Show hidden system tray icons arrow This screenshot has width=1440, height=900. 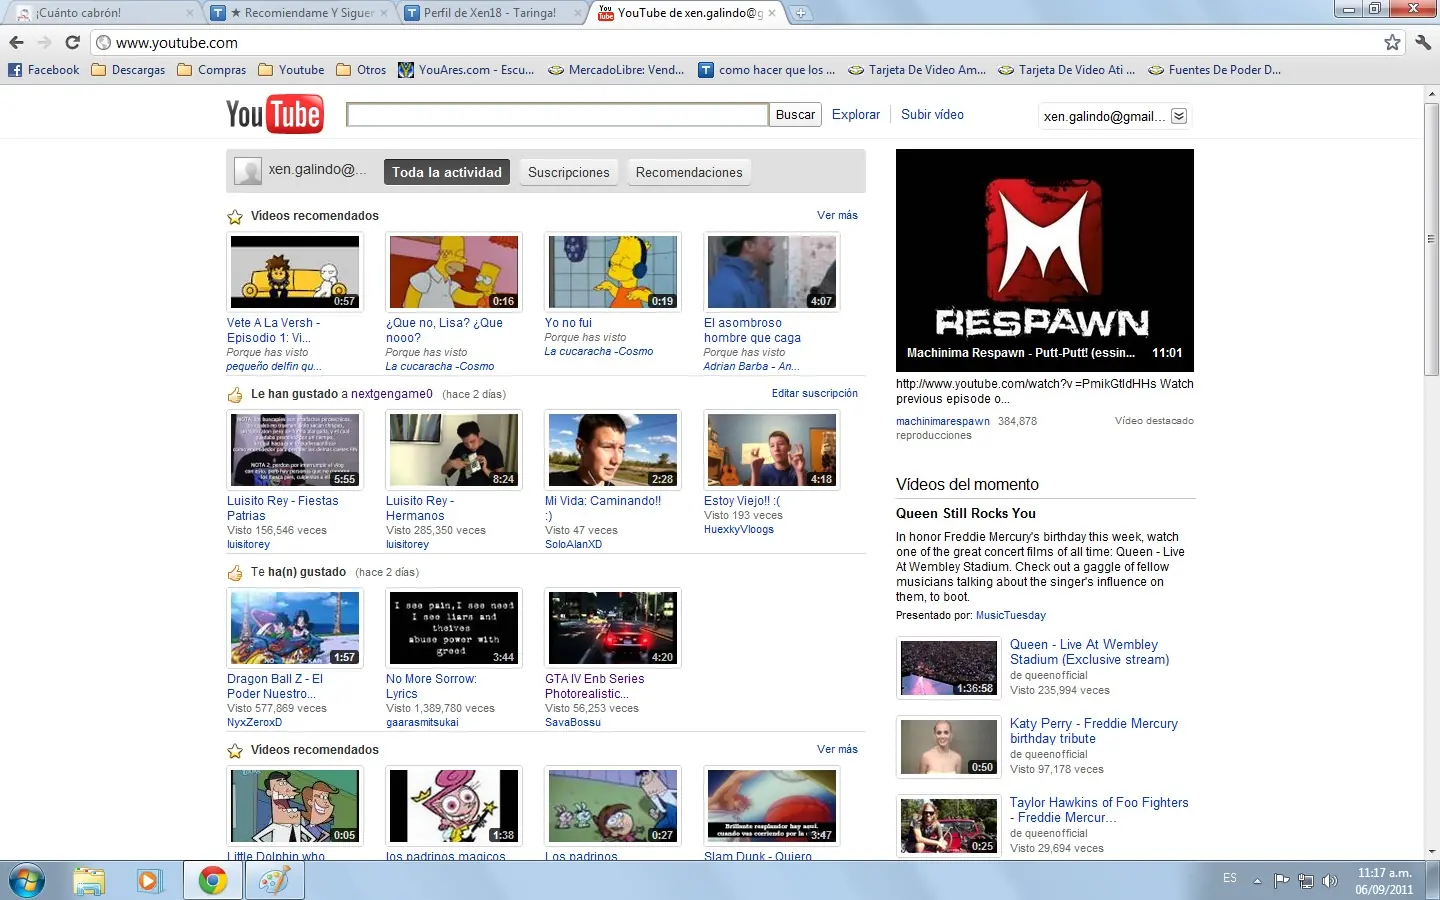[x=1257, y=881]
